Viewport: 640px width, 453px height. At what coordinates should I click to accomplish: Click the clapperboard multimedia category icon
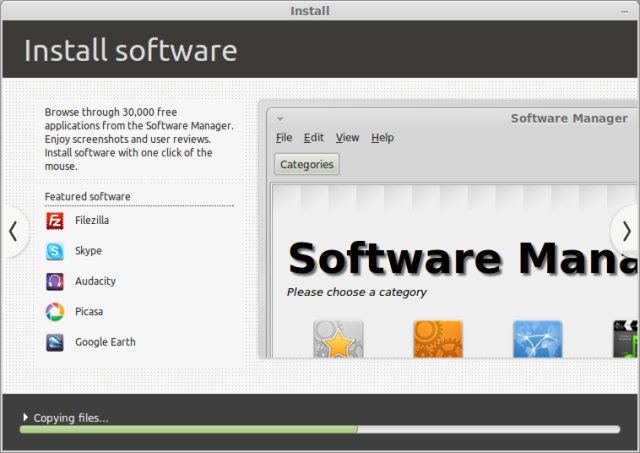click(625, 339)
